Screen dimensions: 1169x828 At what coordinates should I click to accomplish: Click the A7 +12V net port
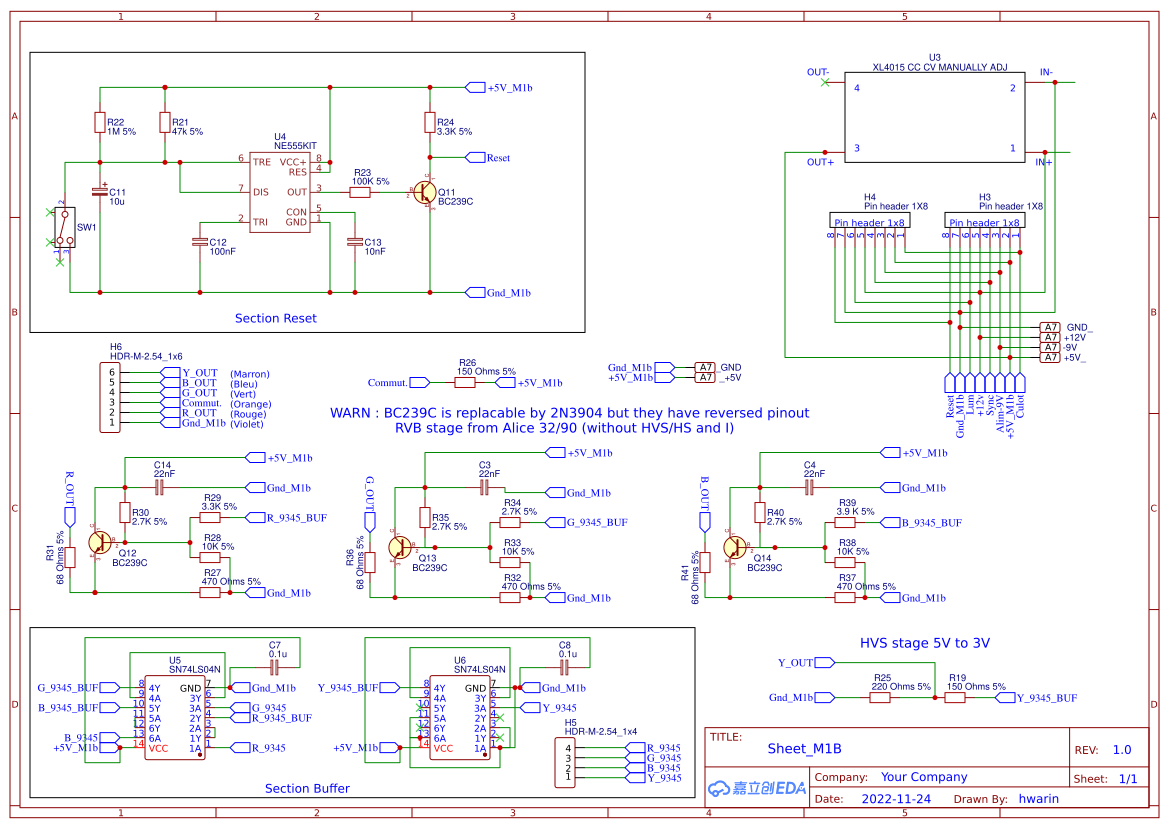point(1049,337)
